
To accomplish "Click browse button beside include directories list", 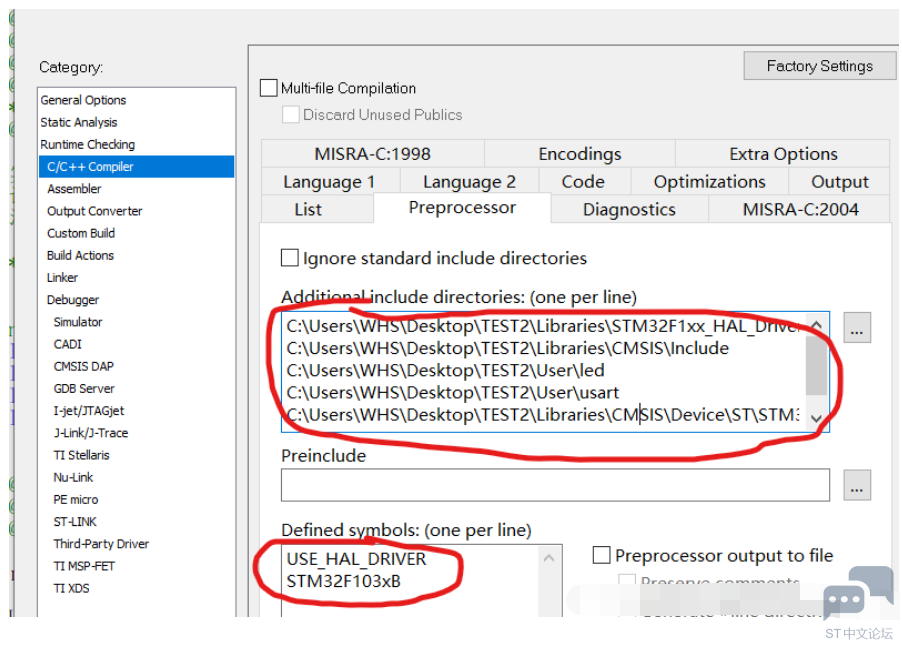I will 857,327.
